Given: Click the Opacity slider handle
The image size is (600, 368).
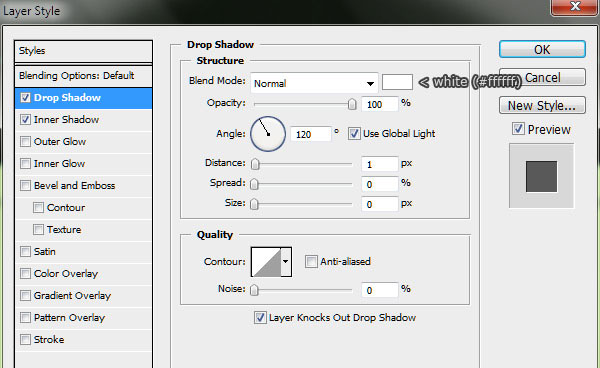Looking at the screenshot, I should click(352, 104).
